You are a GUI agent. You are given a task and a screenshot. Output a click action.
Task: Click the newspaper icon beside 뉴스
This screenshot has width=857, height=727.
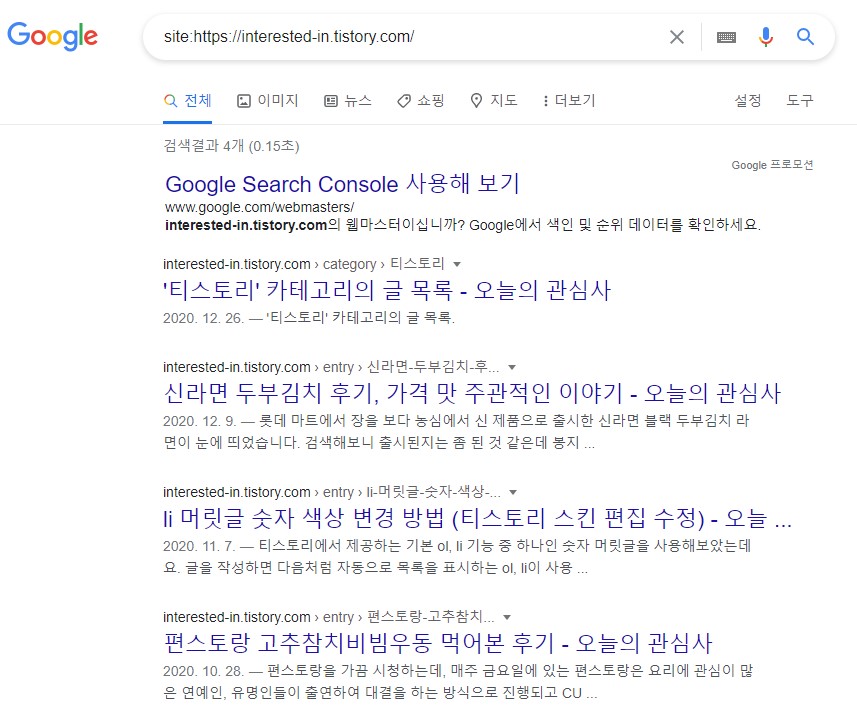tap(331, 101)
